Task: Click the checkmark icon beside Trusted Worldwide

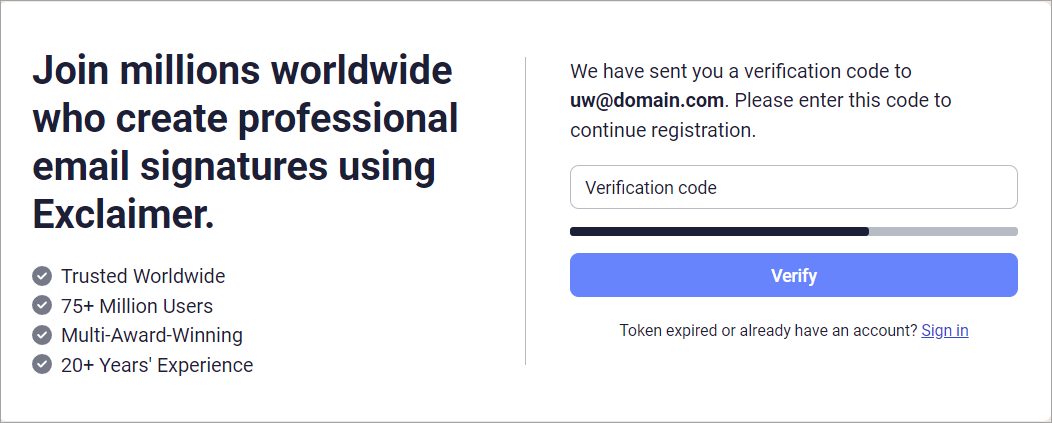Action: point(42,276)
